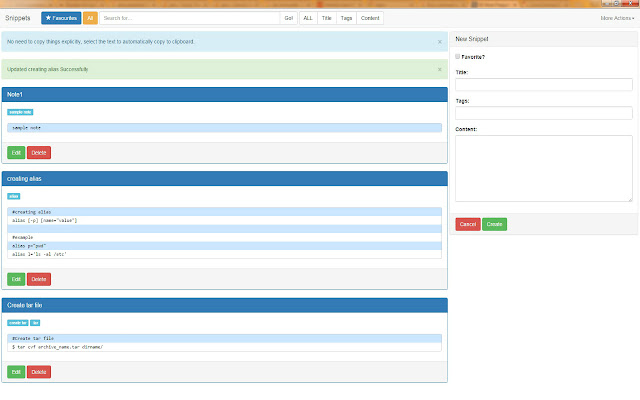
Task: Click the 'tar' tag label
Action: 35,323
